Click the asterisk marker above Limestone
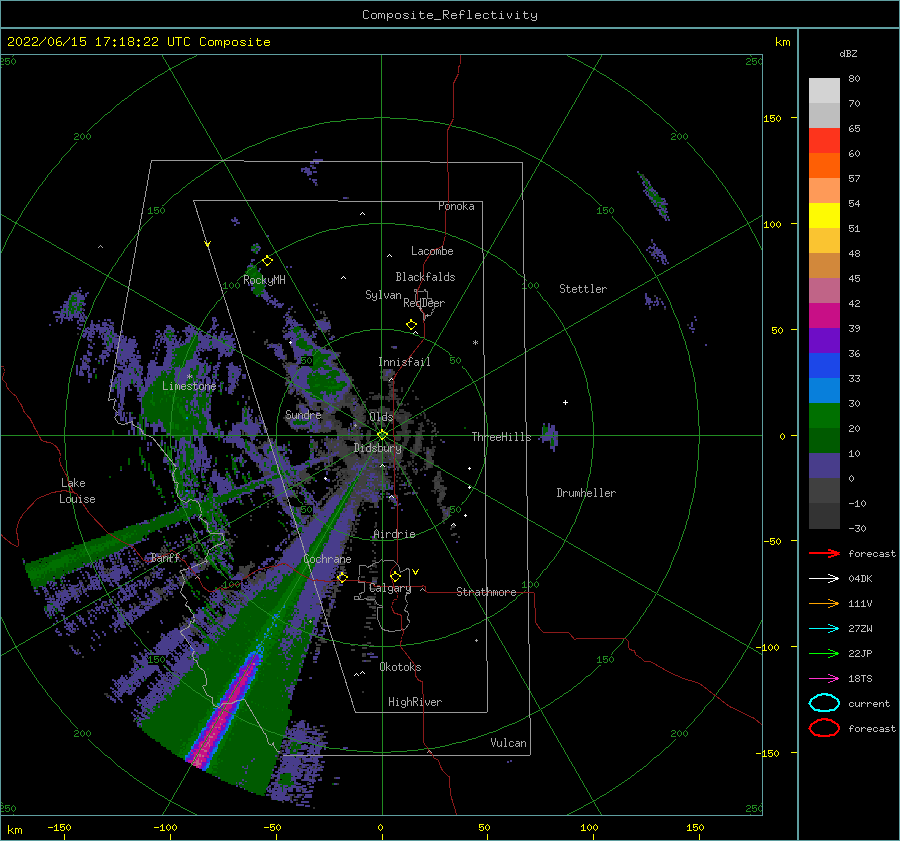Viewport: 900px width, 841px height. coord(189,377)
